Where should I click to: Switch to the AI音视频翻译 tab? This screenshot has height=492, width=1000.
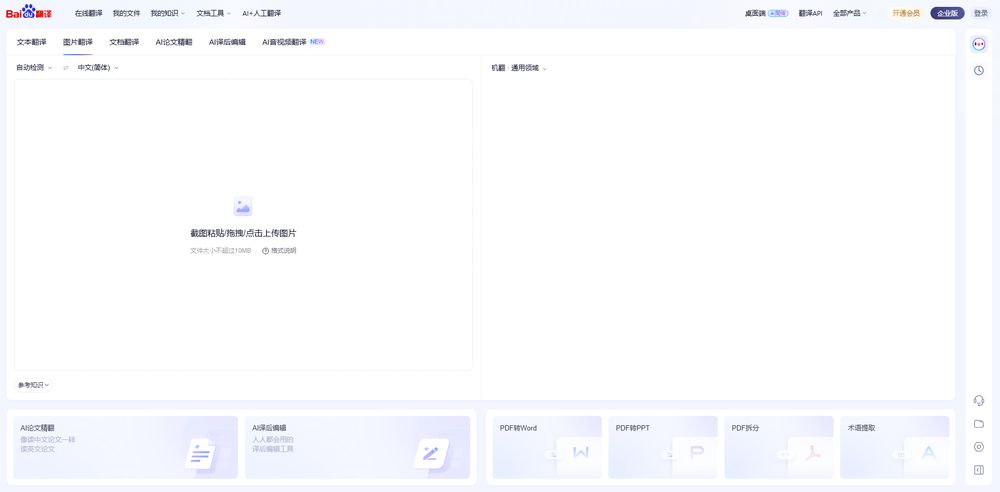coord(284,42)
